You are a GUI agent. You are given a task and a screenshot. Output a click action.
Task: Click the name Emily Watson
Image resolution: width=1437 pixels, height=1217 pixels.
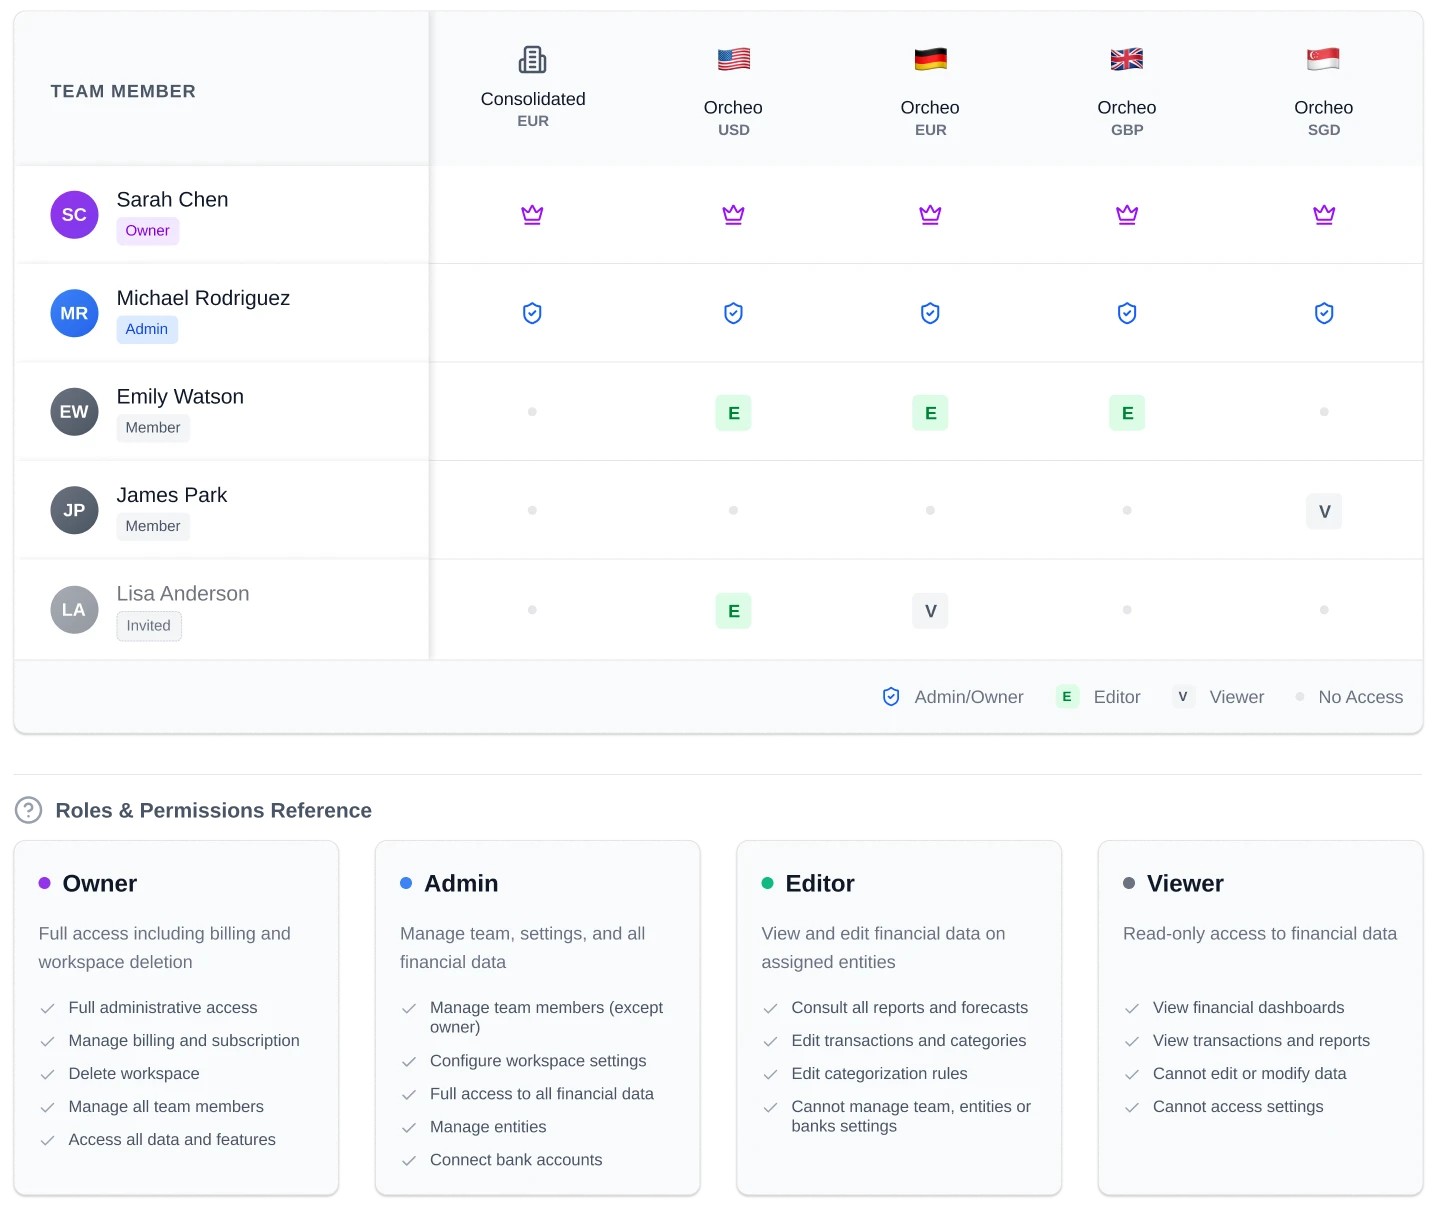pyautogui.click(x=180, y=396)
